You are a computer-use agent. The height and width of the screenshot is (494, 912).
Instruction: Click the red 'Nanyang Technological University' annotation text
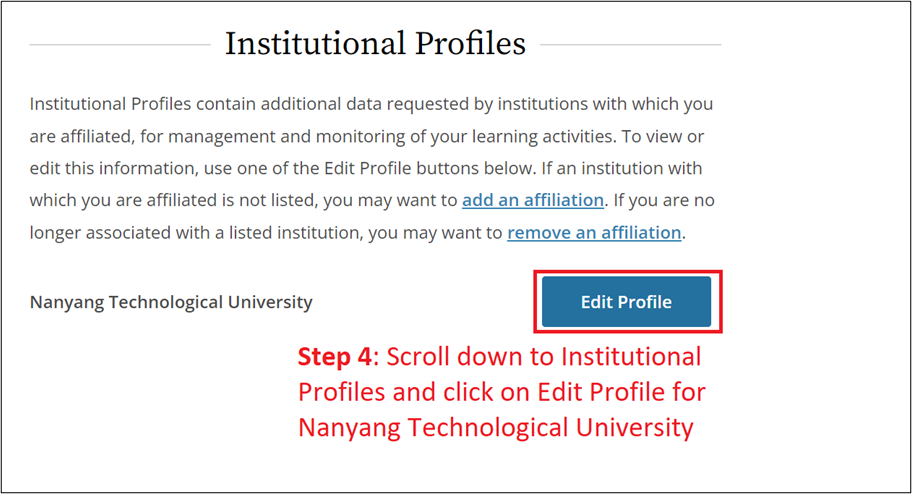(x=495, y=428)
